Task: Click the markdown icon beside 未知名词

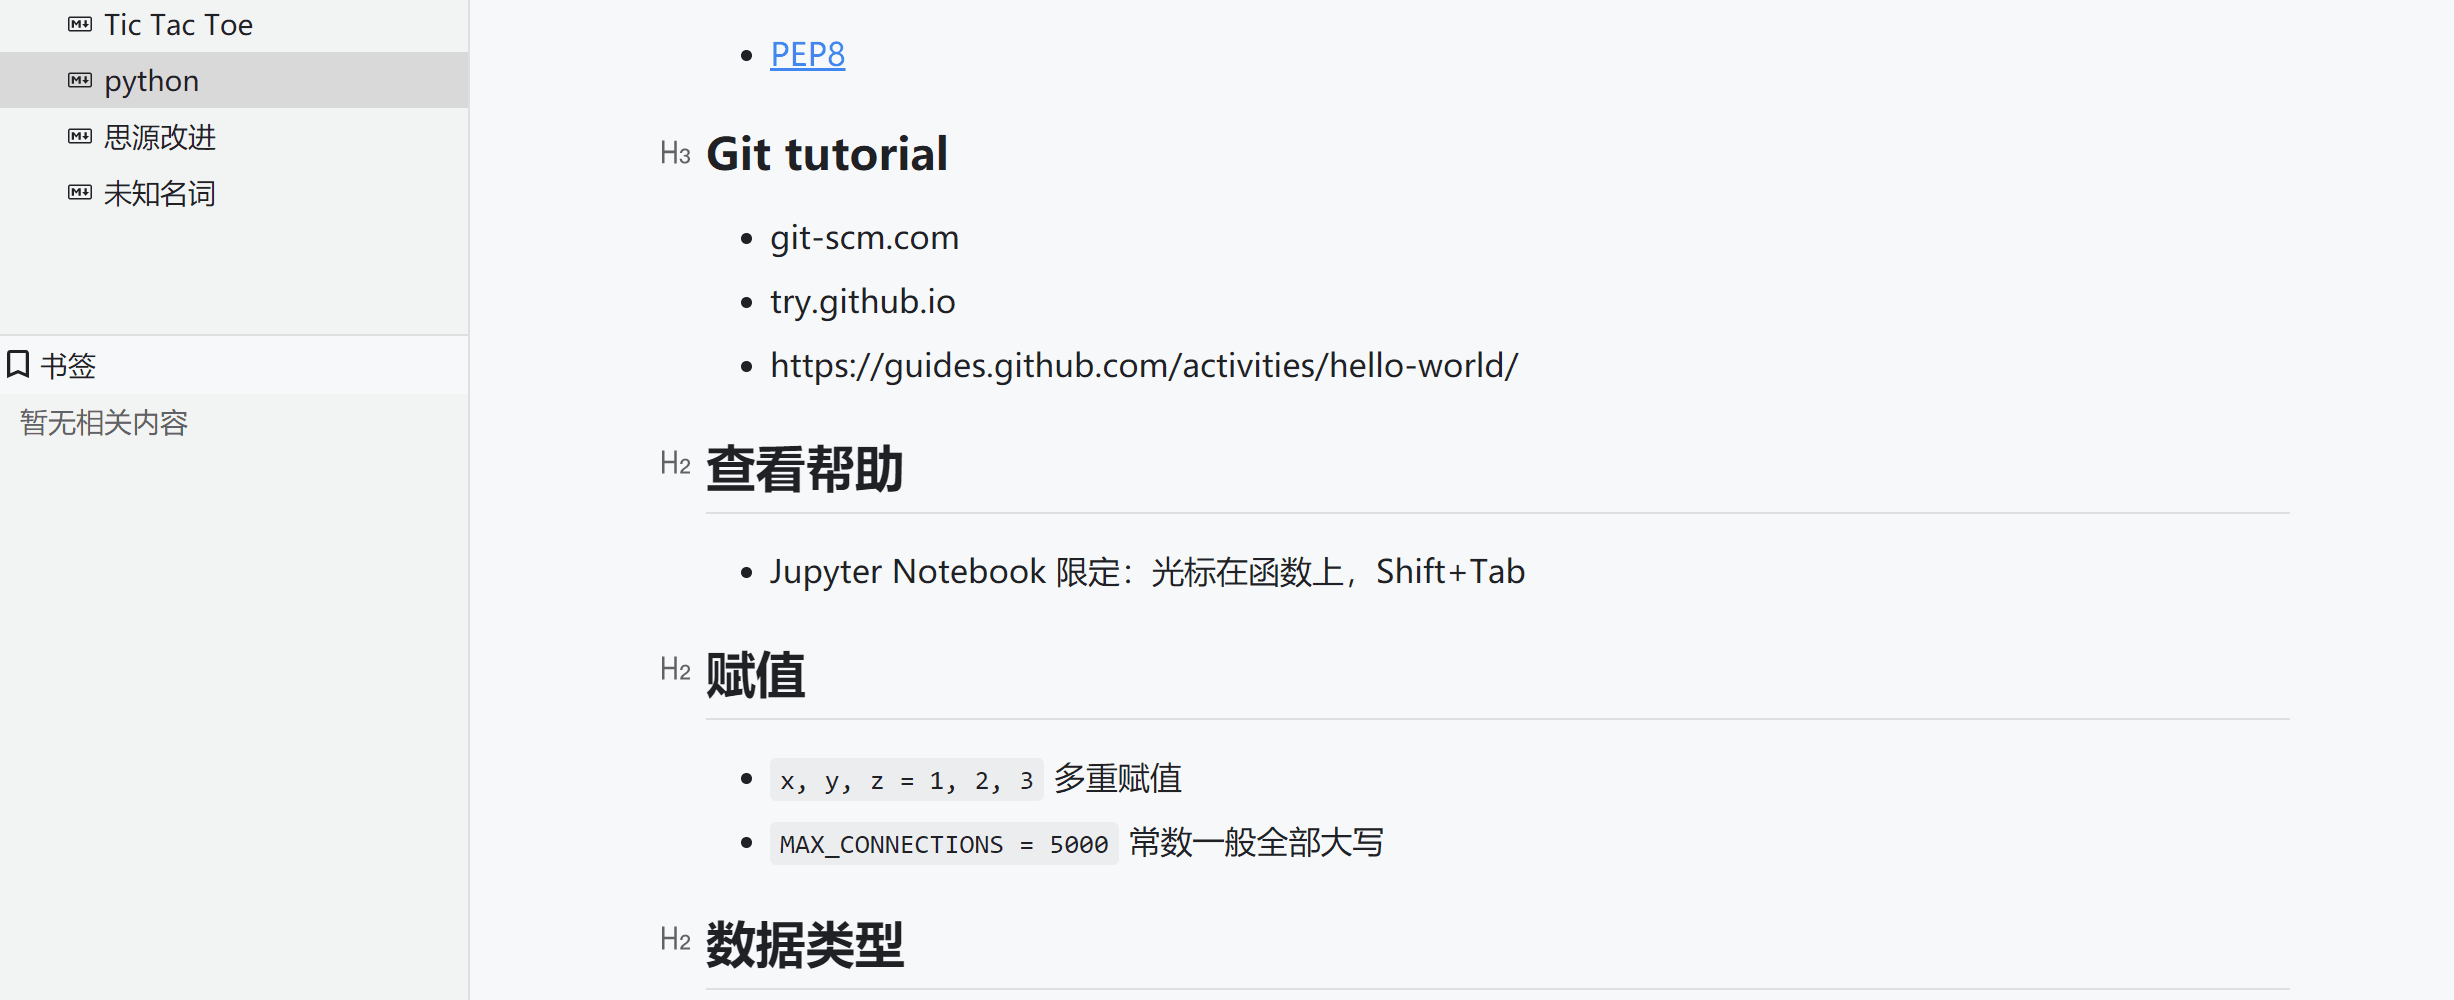Action: [x=80, y=192]
